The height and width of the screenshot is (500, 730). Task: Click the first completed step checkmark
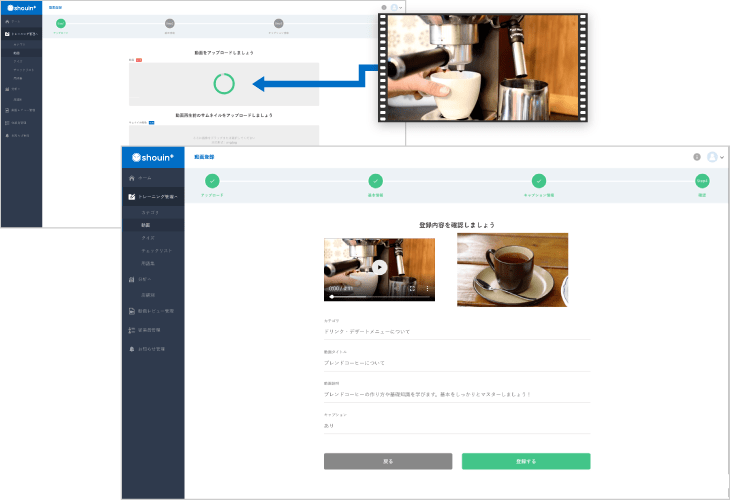pos(212,181)
